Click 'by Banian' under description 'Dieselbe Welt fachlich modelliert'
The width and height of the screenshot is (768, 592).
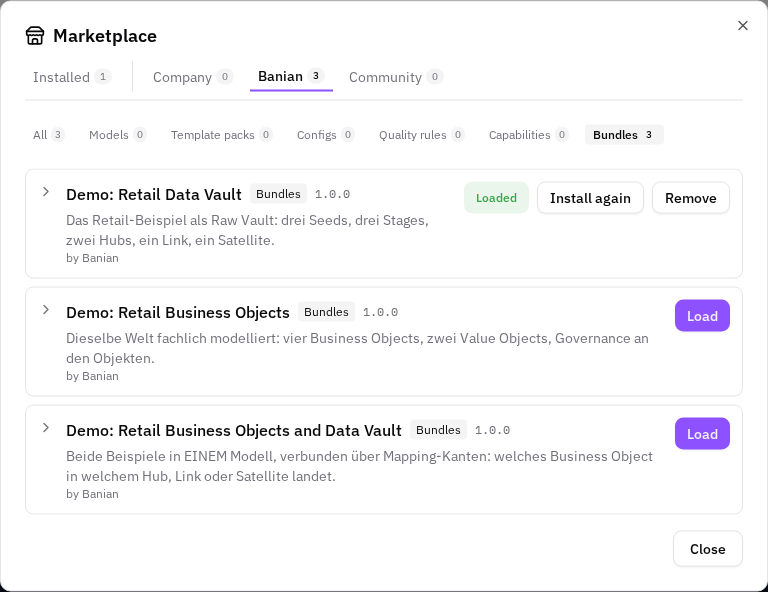click(x=92, y=376)
